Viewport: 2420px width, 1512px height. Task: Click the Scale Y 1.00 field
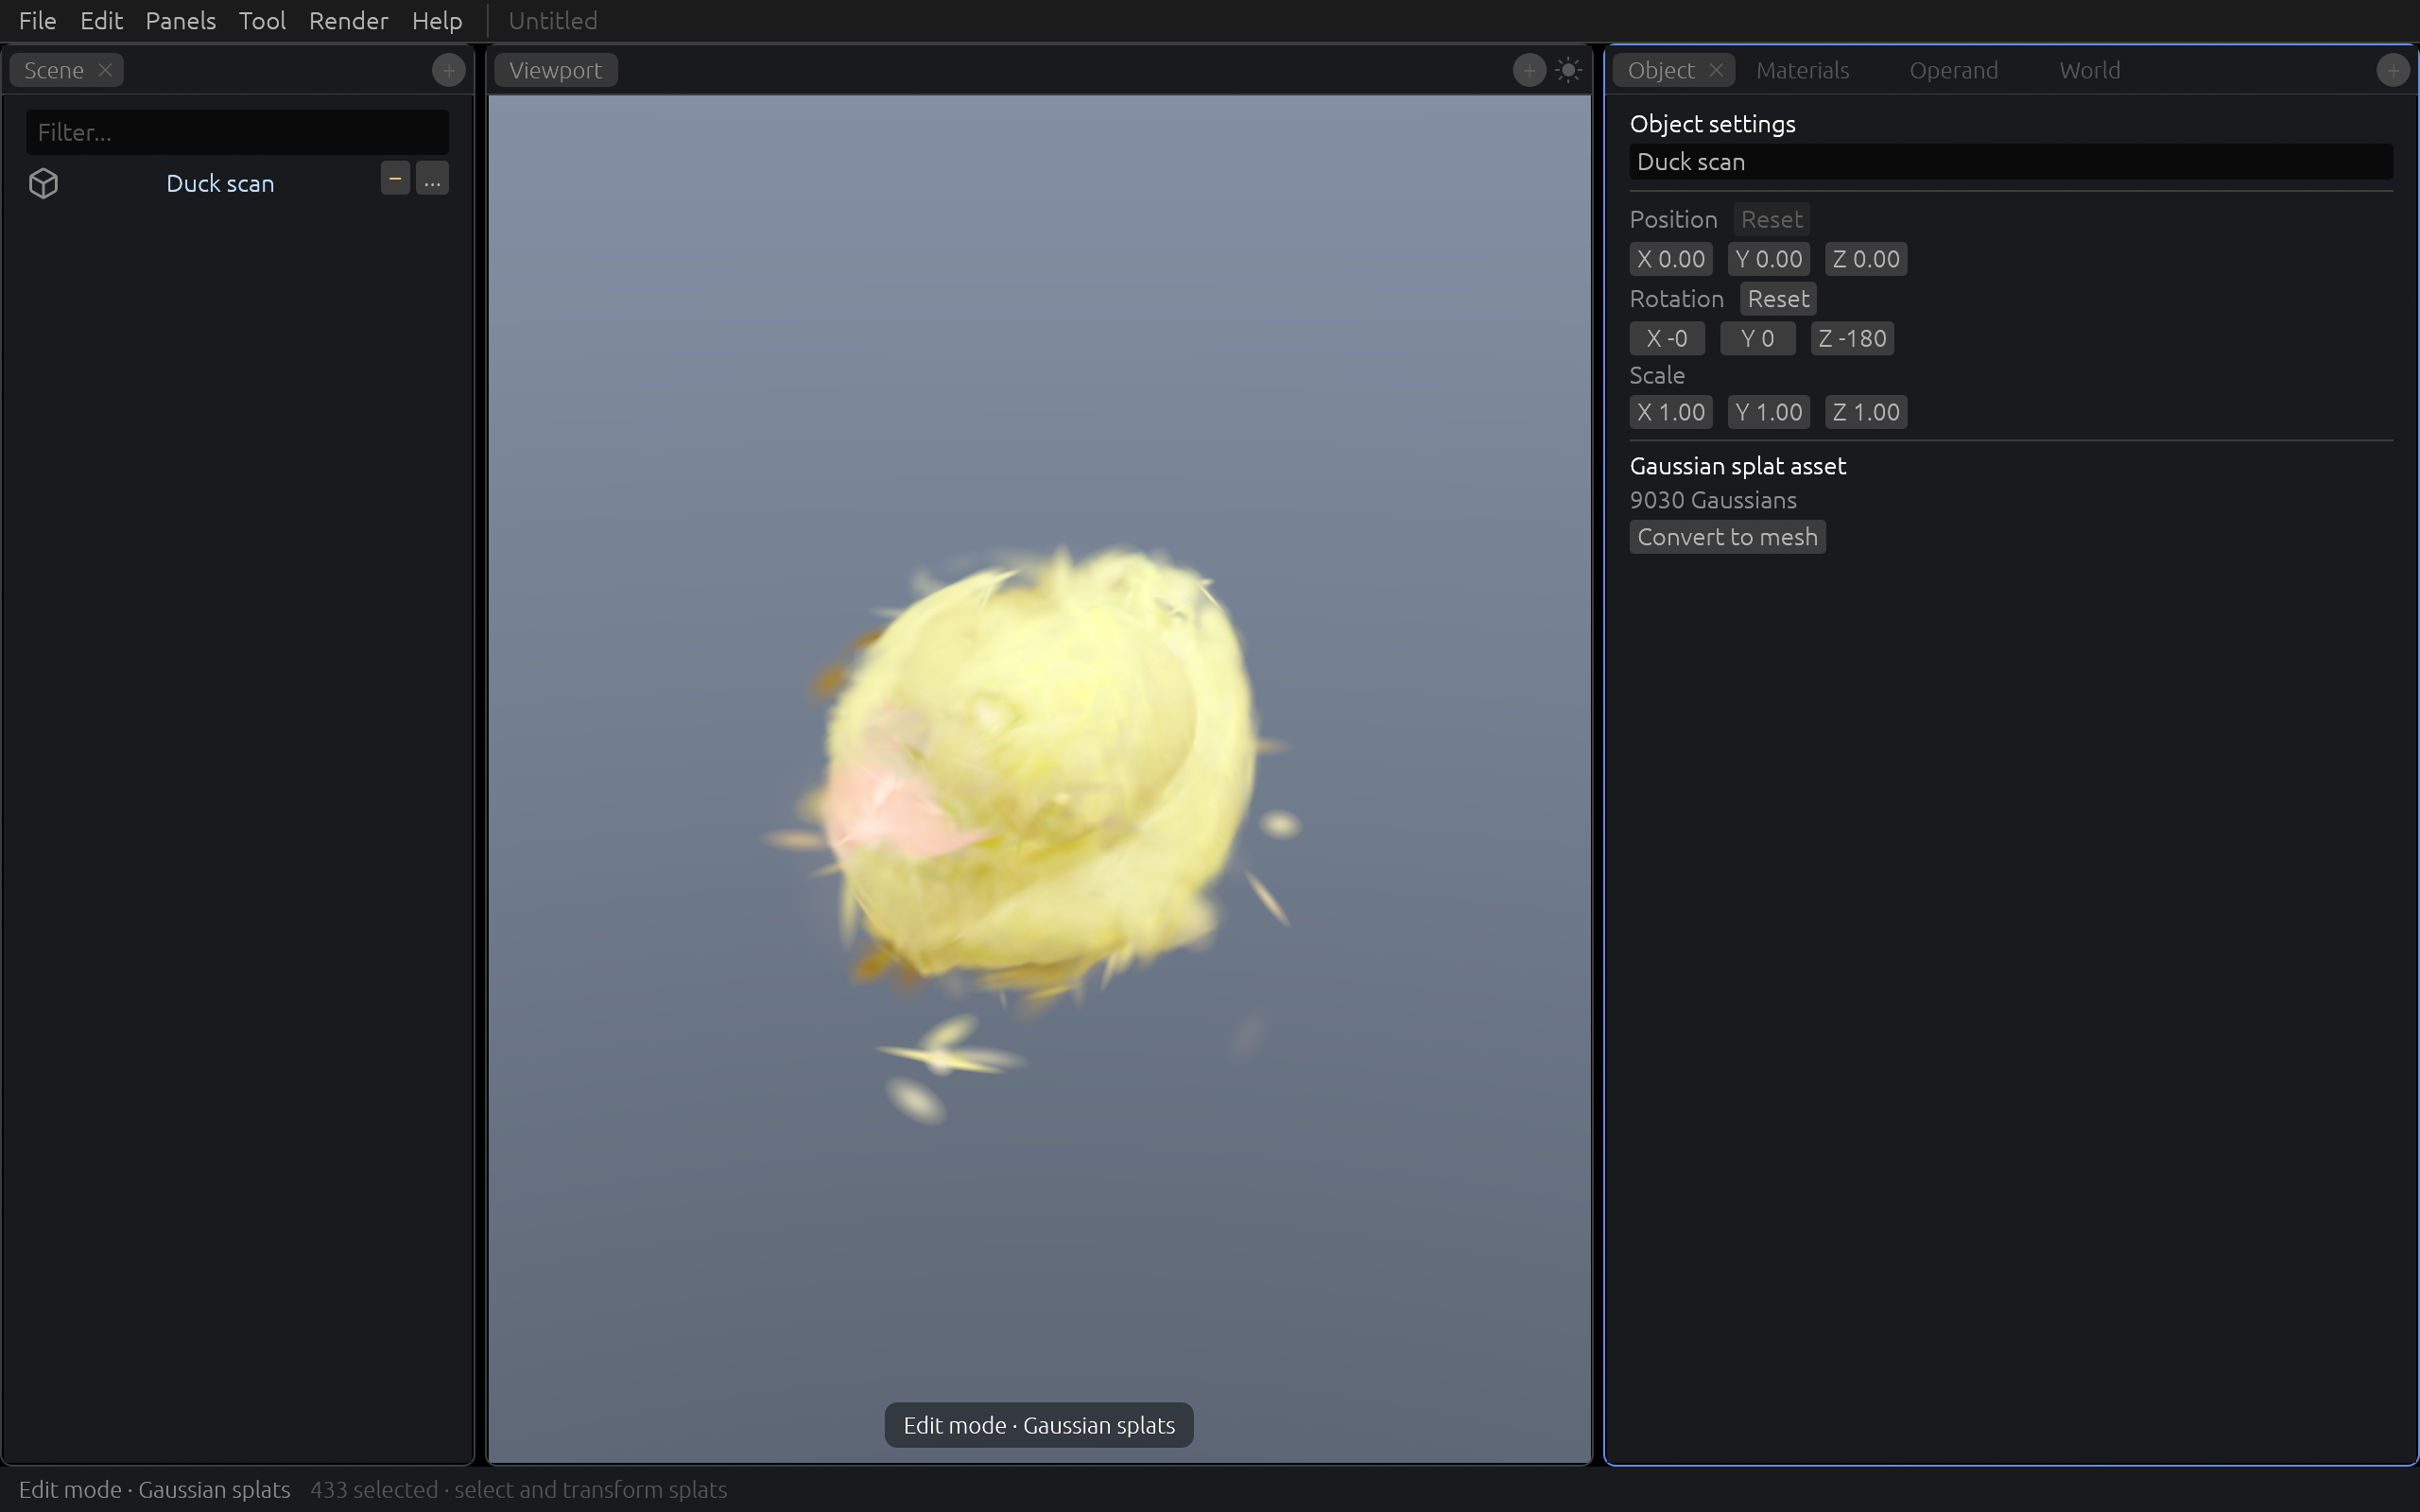1768,412
